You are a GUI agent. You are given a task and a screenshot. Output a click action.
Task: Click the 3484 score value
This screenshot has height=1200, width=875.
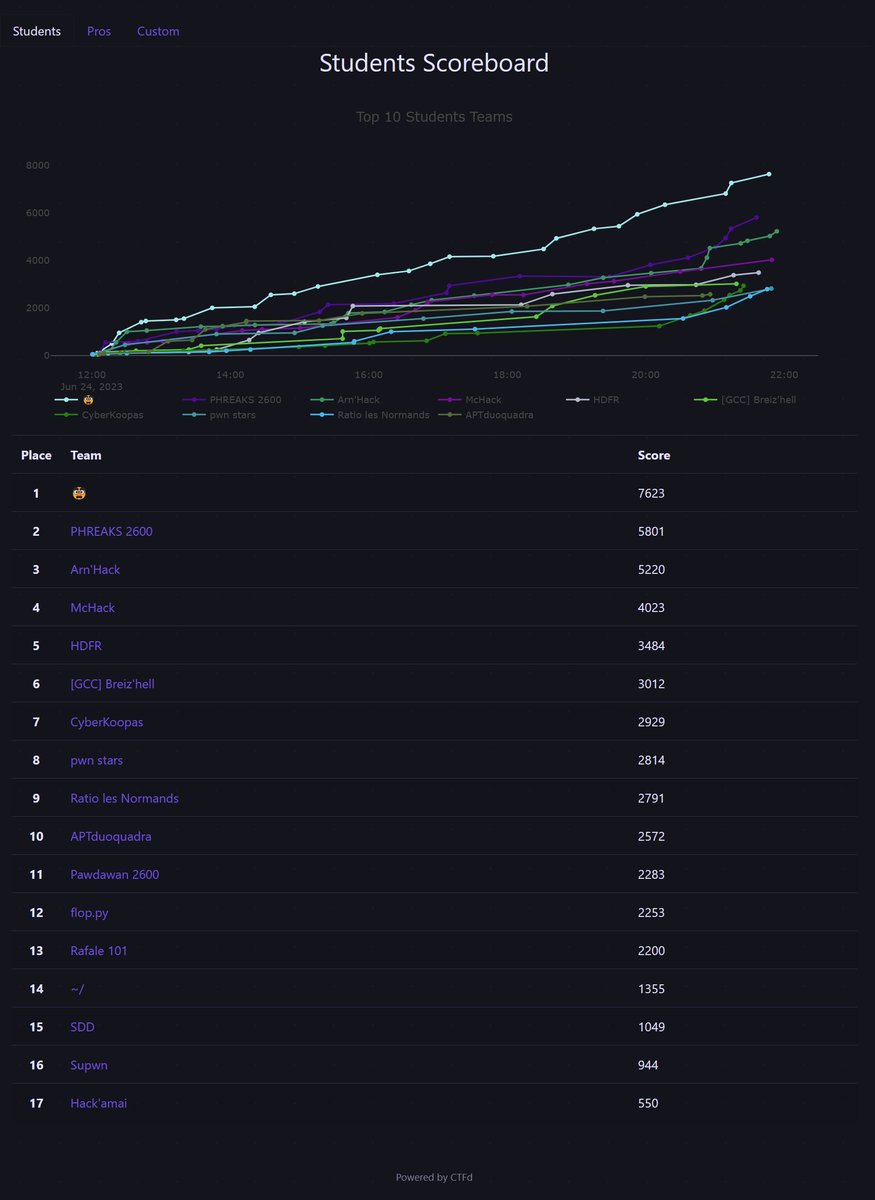[x=651, y=645]
